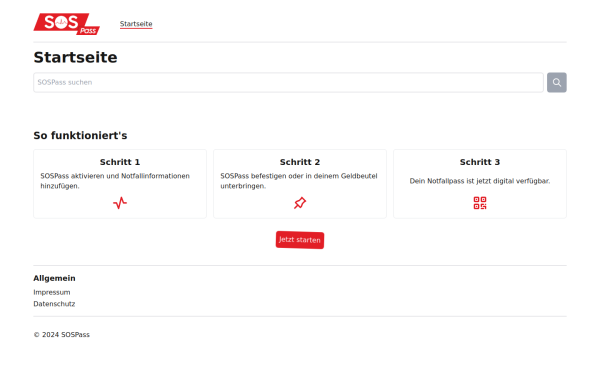Click 'SOSPass befestigen oder in deinem Geldbeutel' text

(299, 176)
